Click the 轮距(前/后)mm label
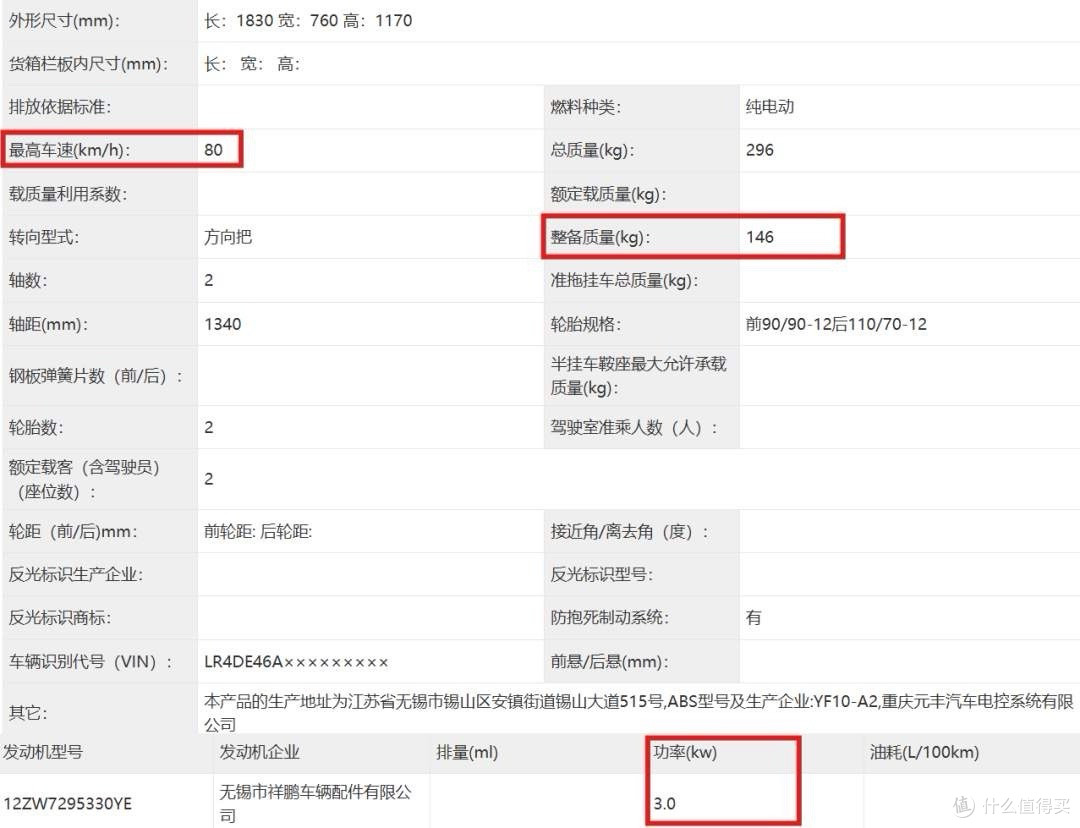Image resolution: width=1080 pixels, height=828 pixels. (72, 532)
